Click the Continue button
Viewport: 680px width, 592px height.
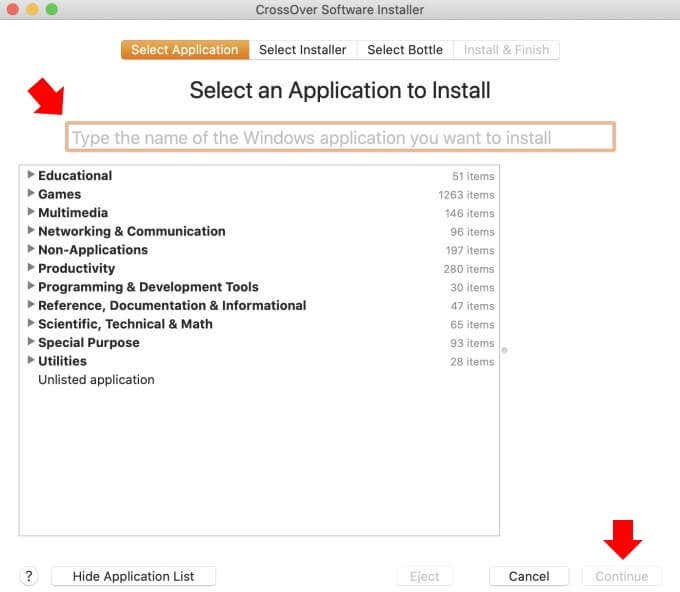tap(621, 576)
